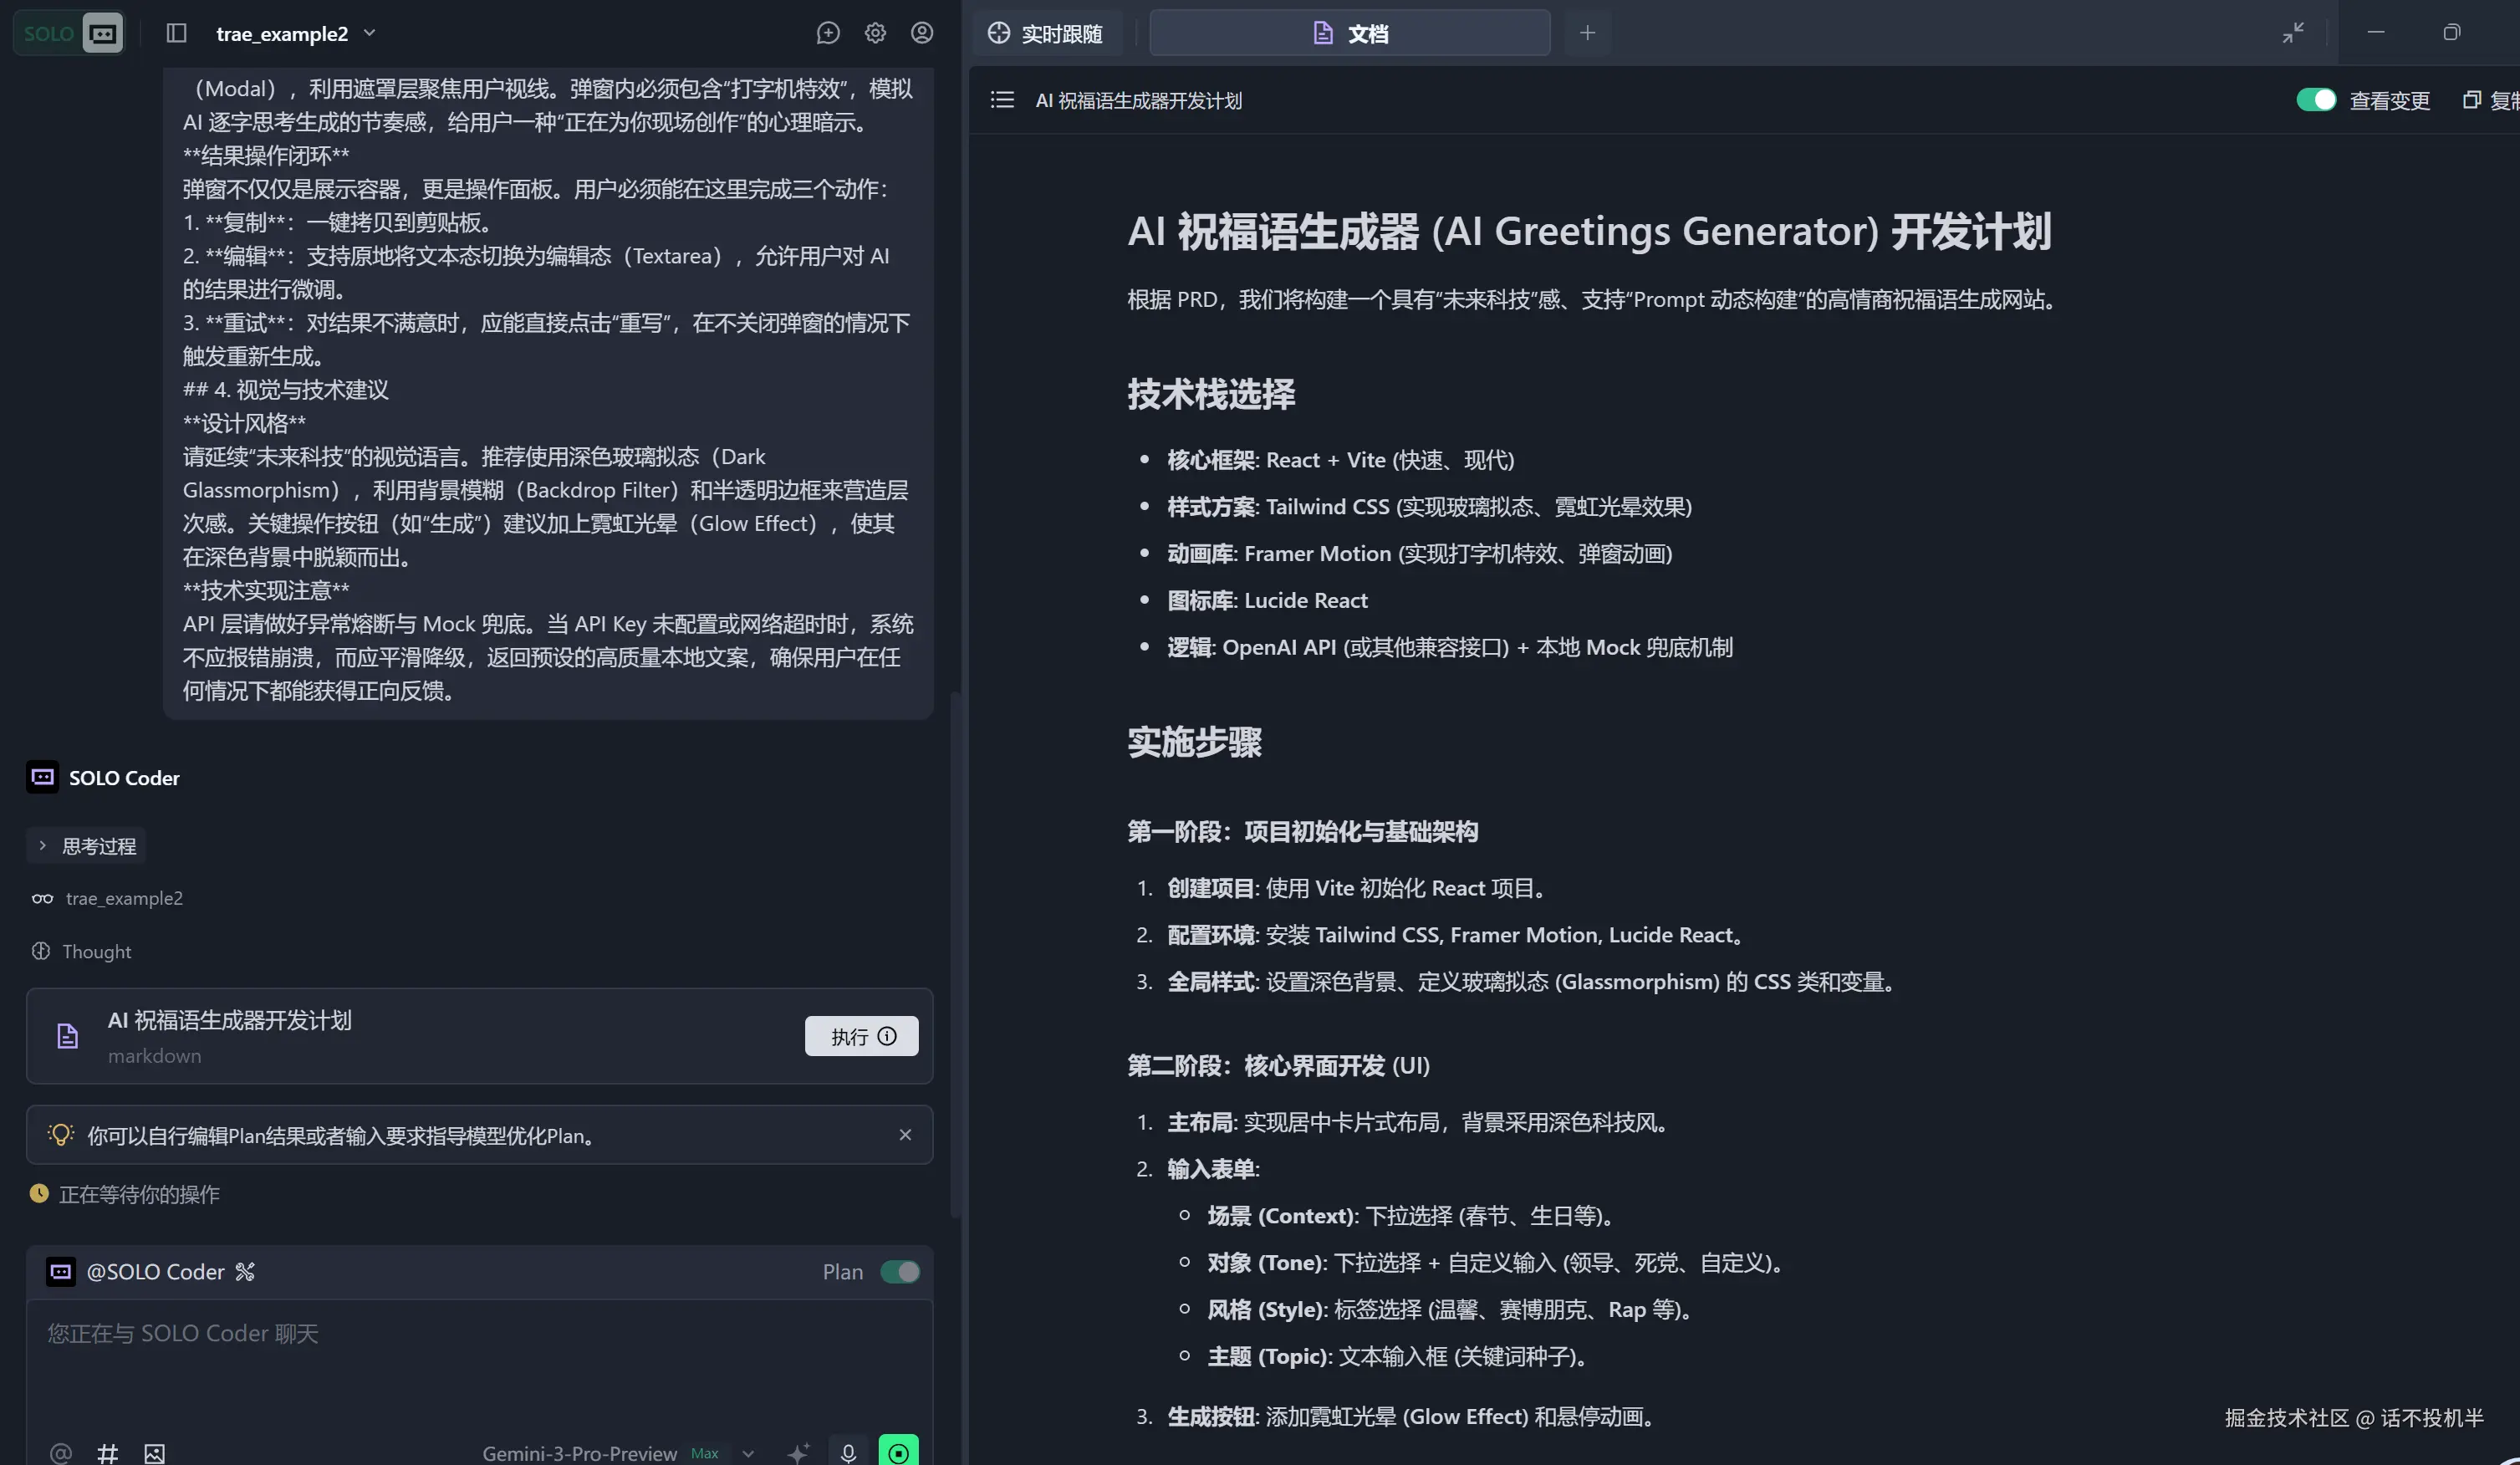Image resolution: width=2520 pixels, height=1465 pixels.
Task: Switch to the 实时跟随 tab
Action: click(1045, 33)
